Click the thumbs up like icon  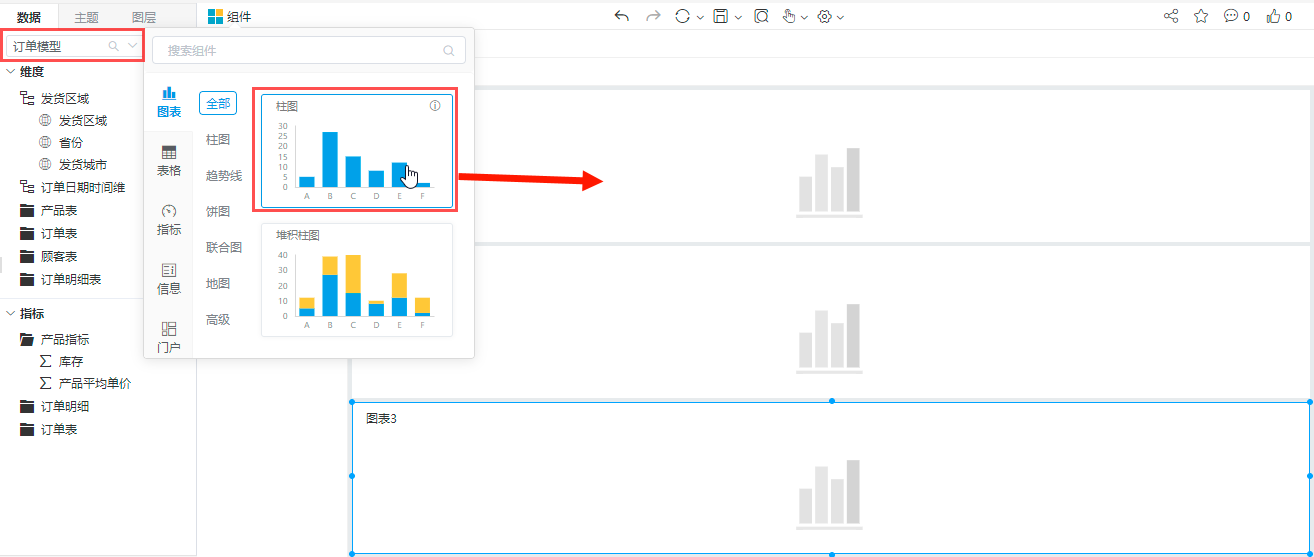[x=1274, y=16]
